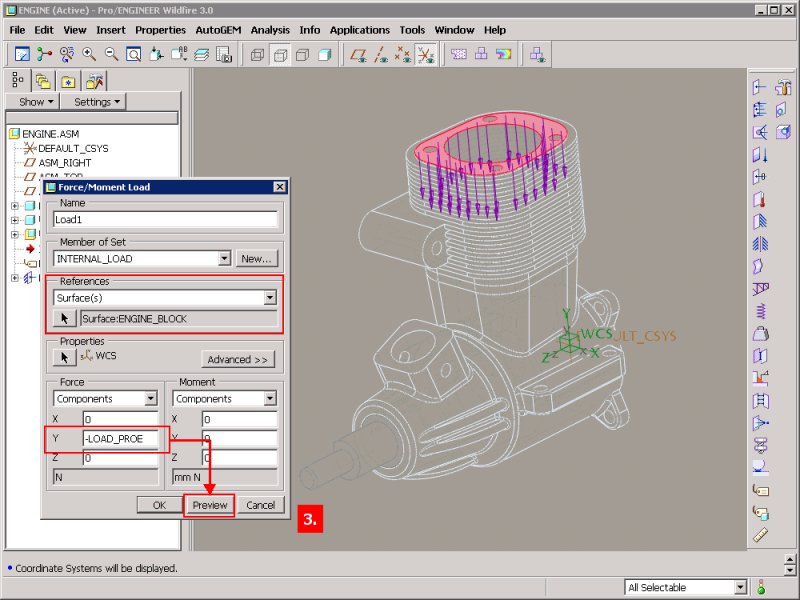This screenshot has width=800, height=600.
Task: Switch to Wireframe display mode
Action: [258, 55]
